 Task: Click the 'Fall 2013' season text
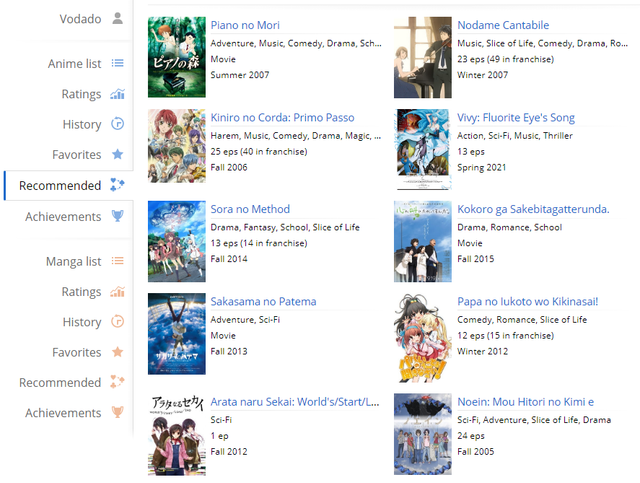tap(229, 352)
